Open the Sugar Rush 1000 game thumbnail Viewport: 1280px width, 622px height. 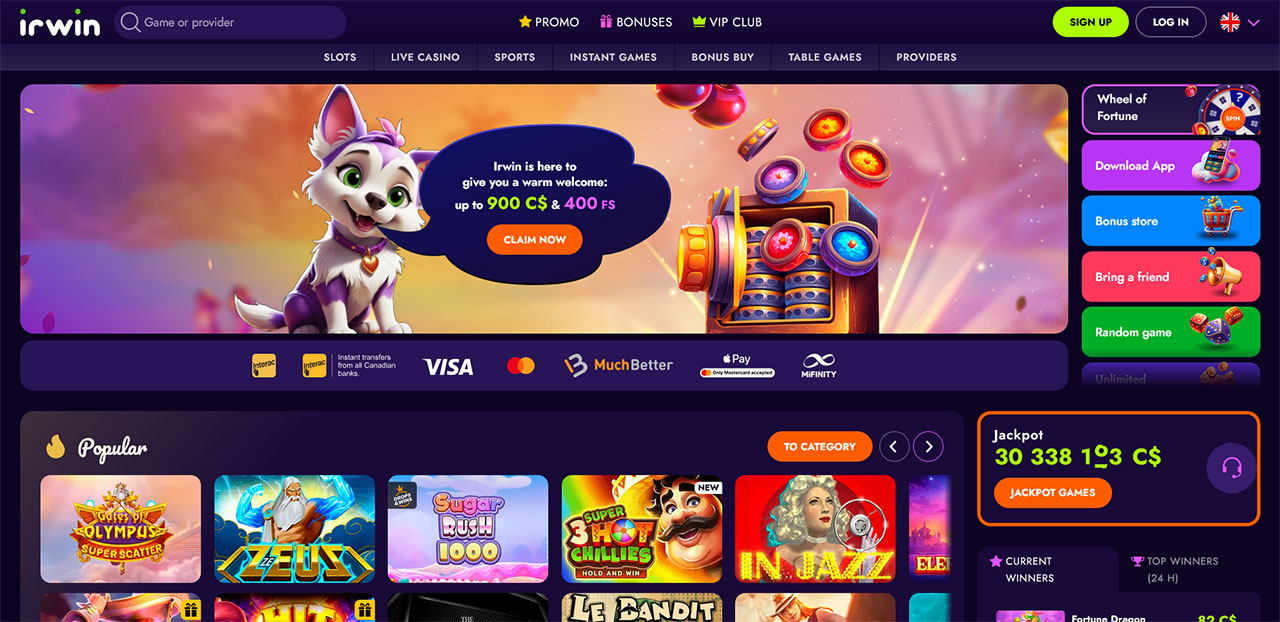click(468, 529)
